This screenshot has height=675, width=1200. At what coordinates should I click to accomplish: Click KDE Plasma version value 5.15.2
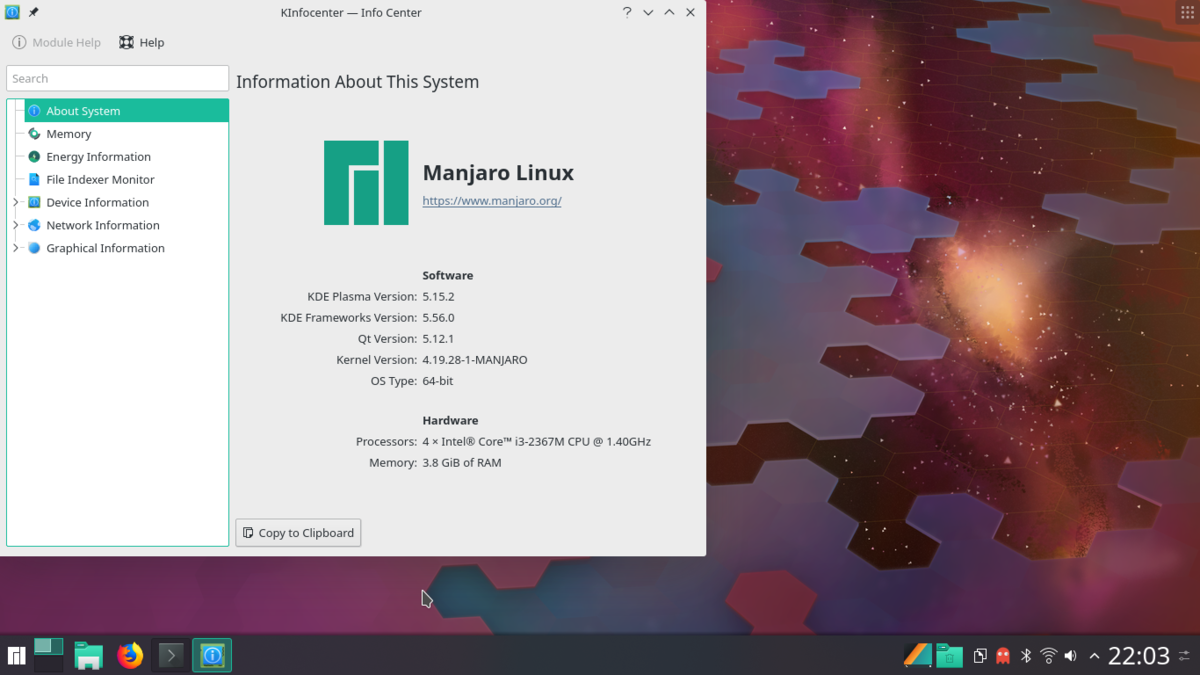[438, 297]
